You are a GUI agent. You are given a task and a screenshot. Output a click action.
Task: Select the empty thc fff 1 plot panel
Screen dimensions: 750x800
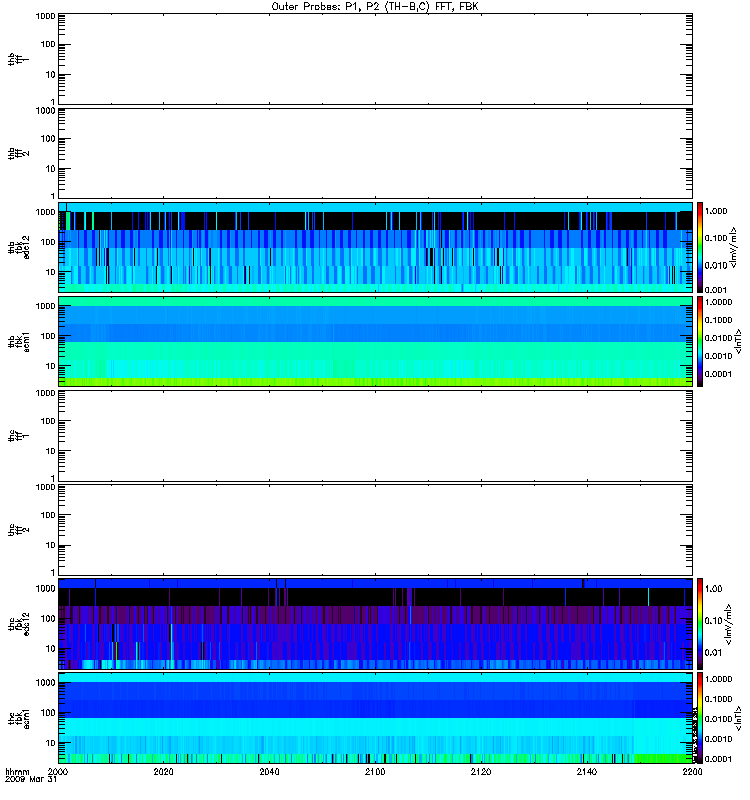[x=375, y=436]
